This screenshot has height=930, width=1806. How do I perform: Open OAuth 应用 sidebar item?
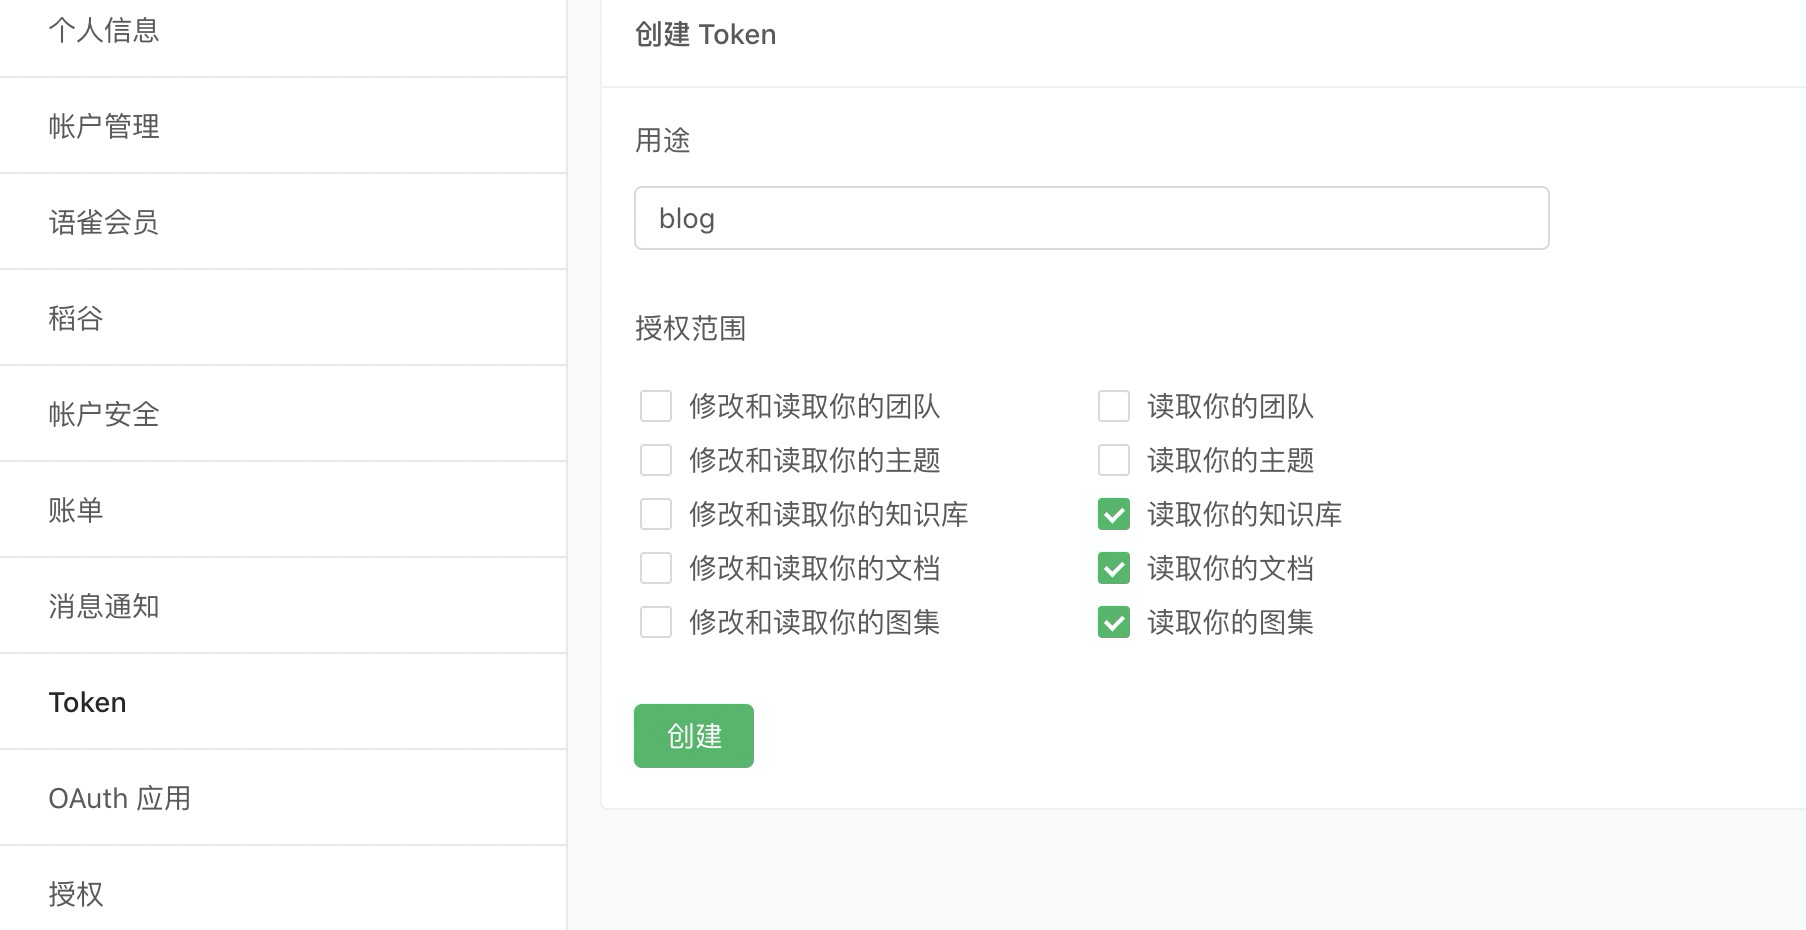tap(120, 799)
